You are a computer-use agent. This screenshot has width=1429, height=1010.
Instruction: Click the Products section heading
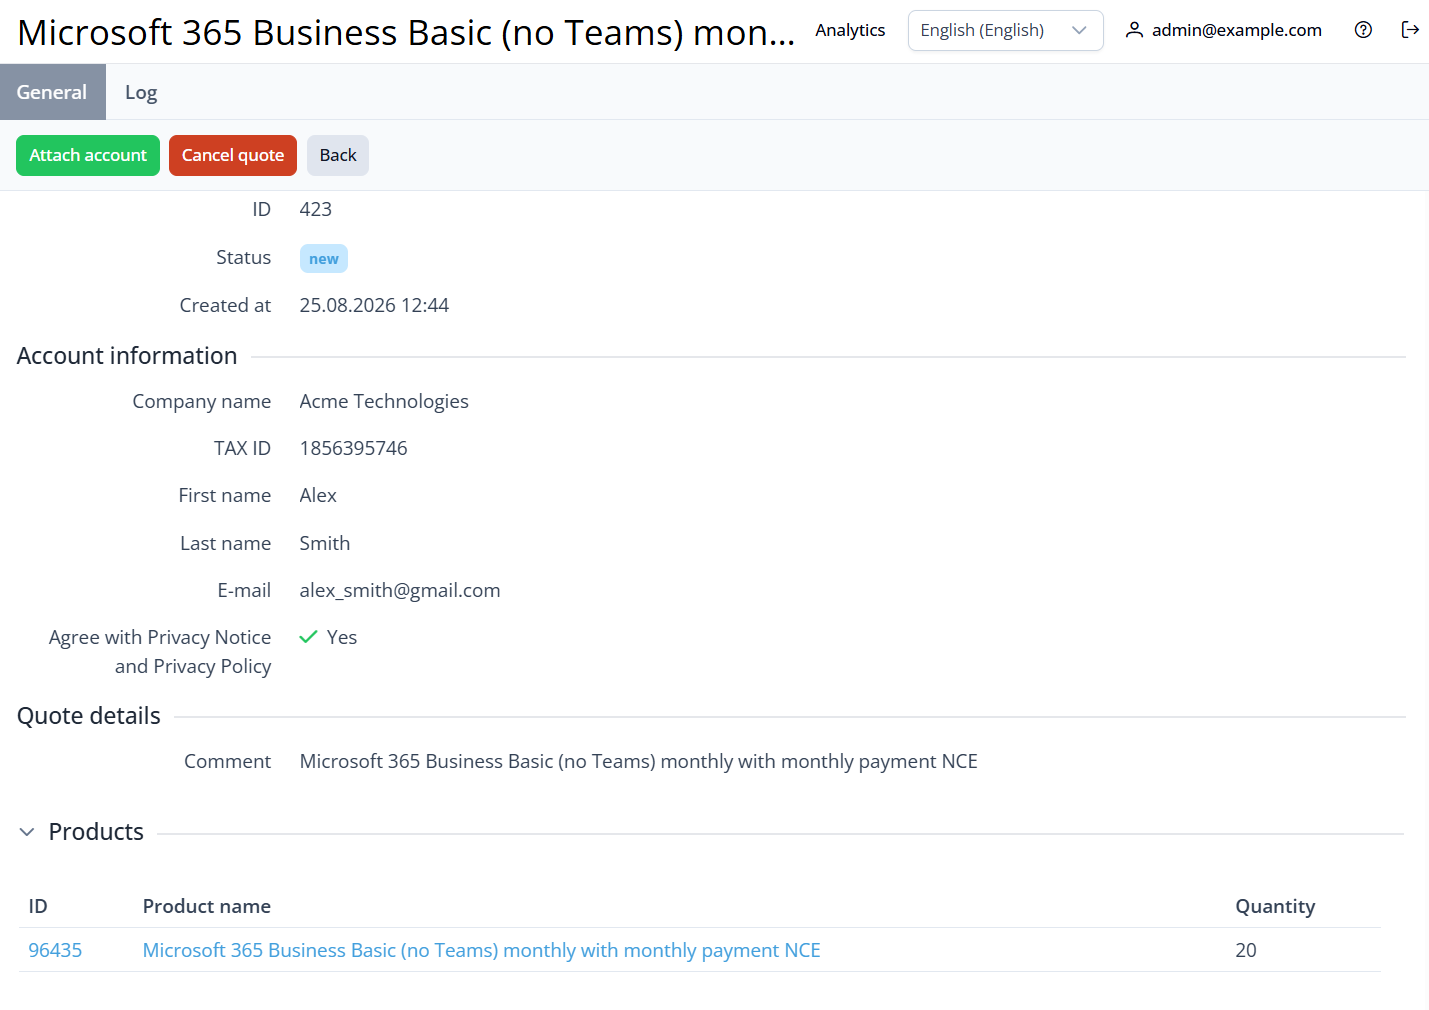(96, 832)
